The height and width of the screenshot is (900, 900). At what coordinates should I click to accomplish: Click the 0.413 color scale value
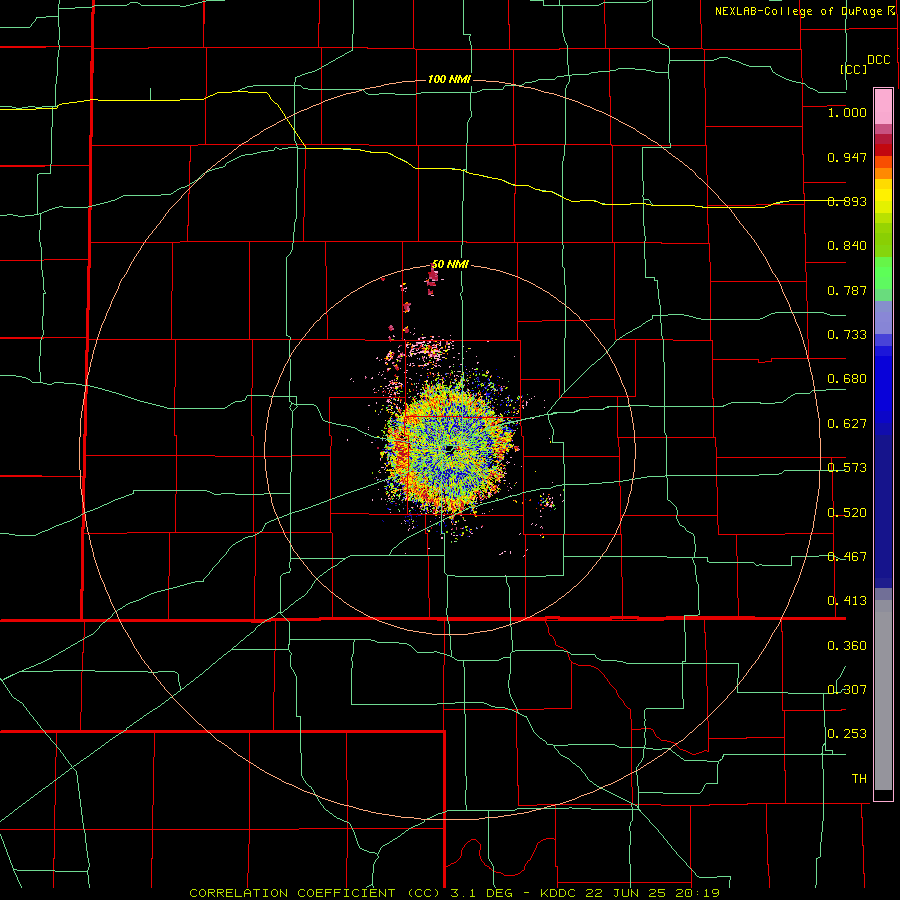(x=847, y=601)
